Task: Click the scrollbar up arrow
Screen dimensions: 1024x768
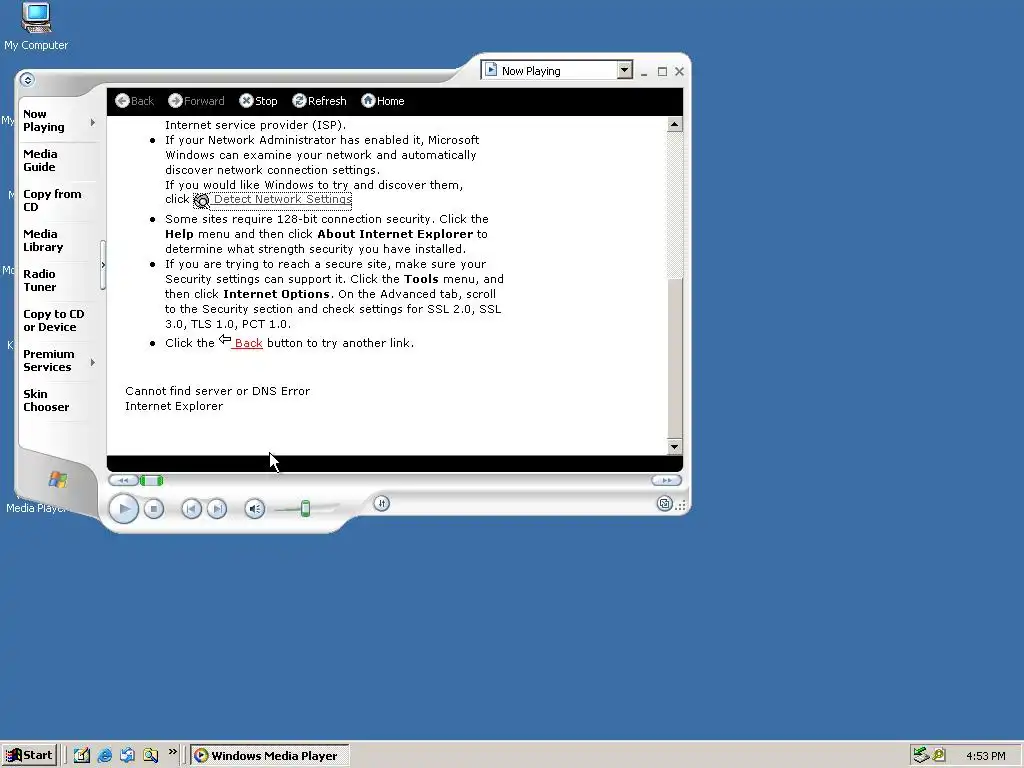Action: pos(675,124)
